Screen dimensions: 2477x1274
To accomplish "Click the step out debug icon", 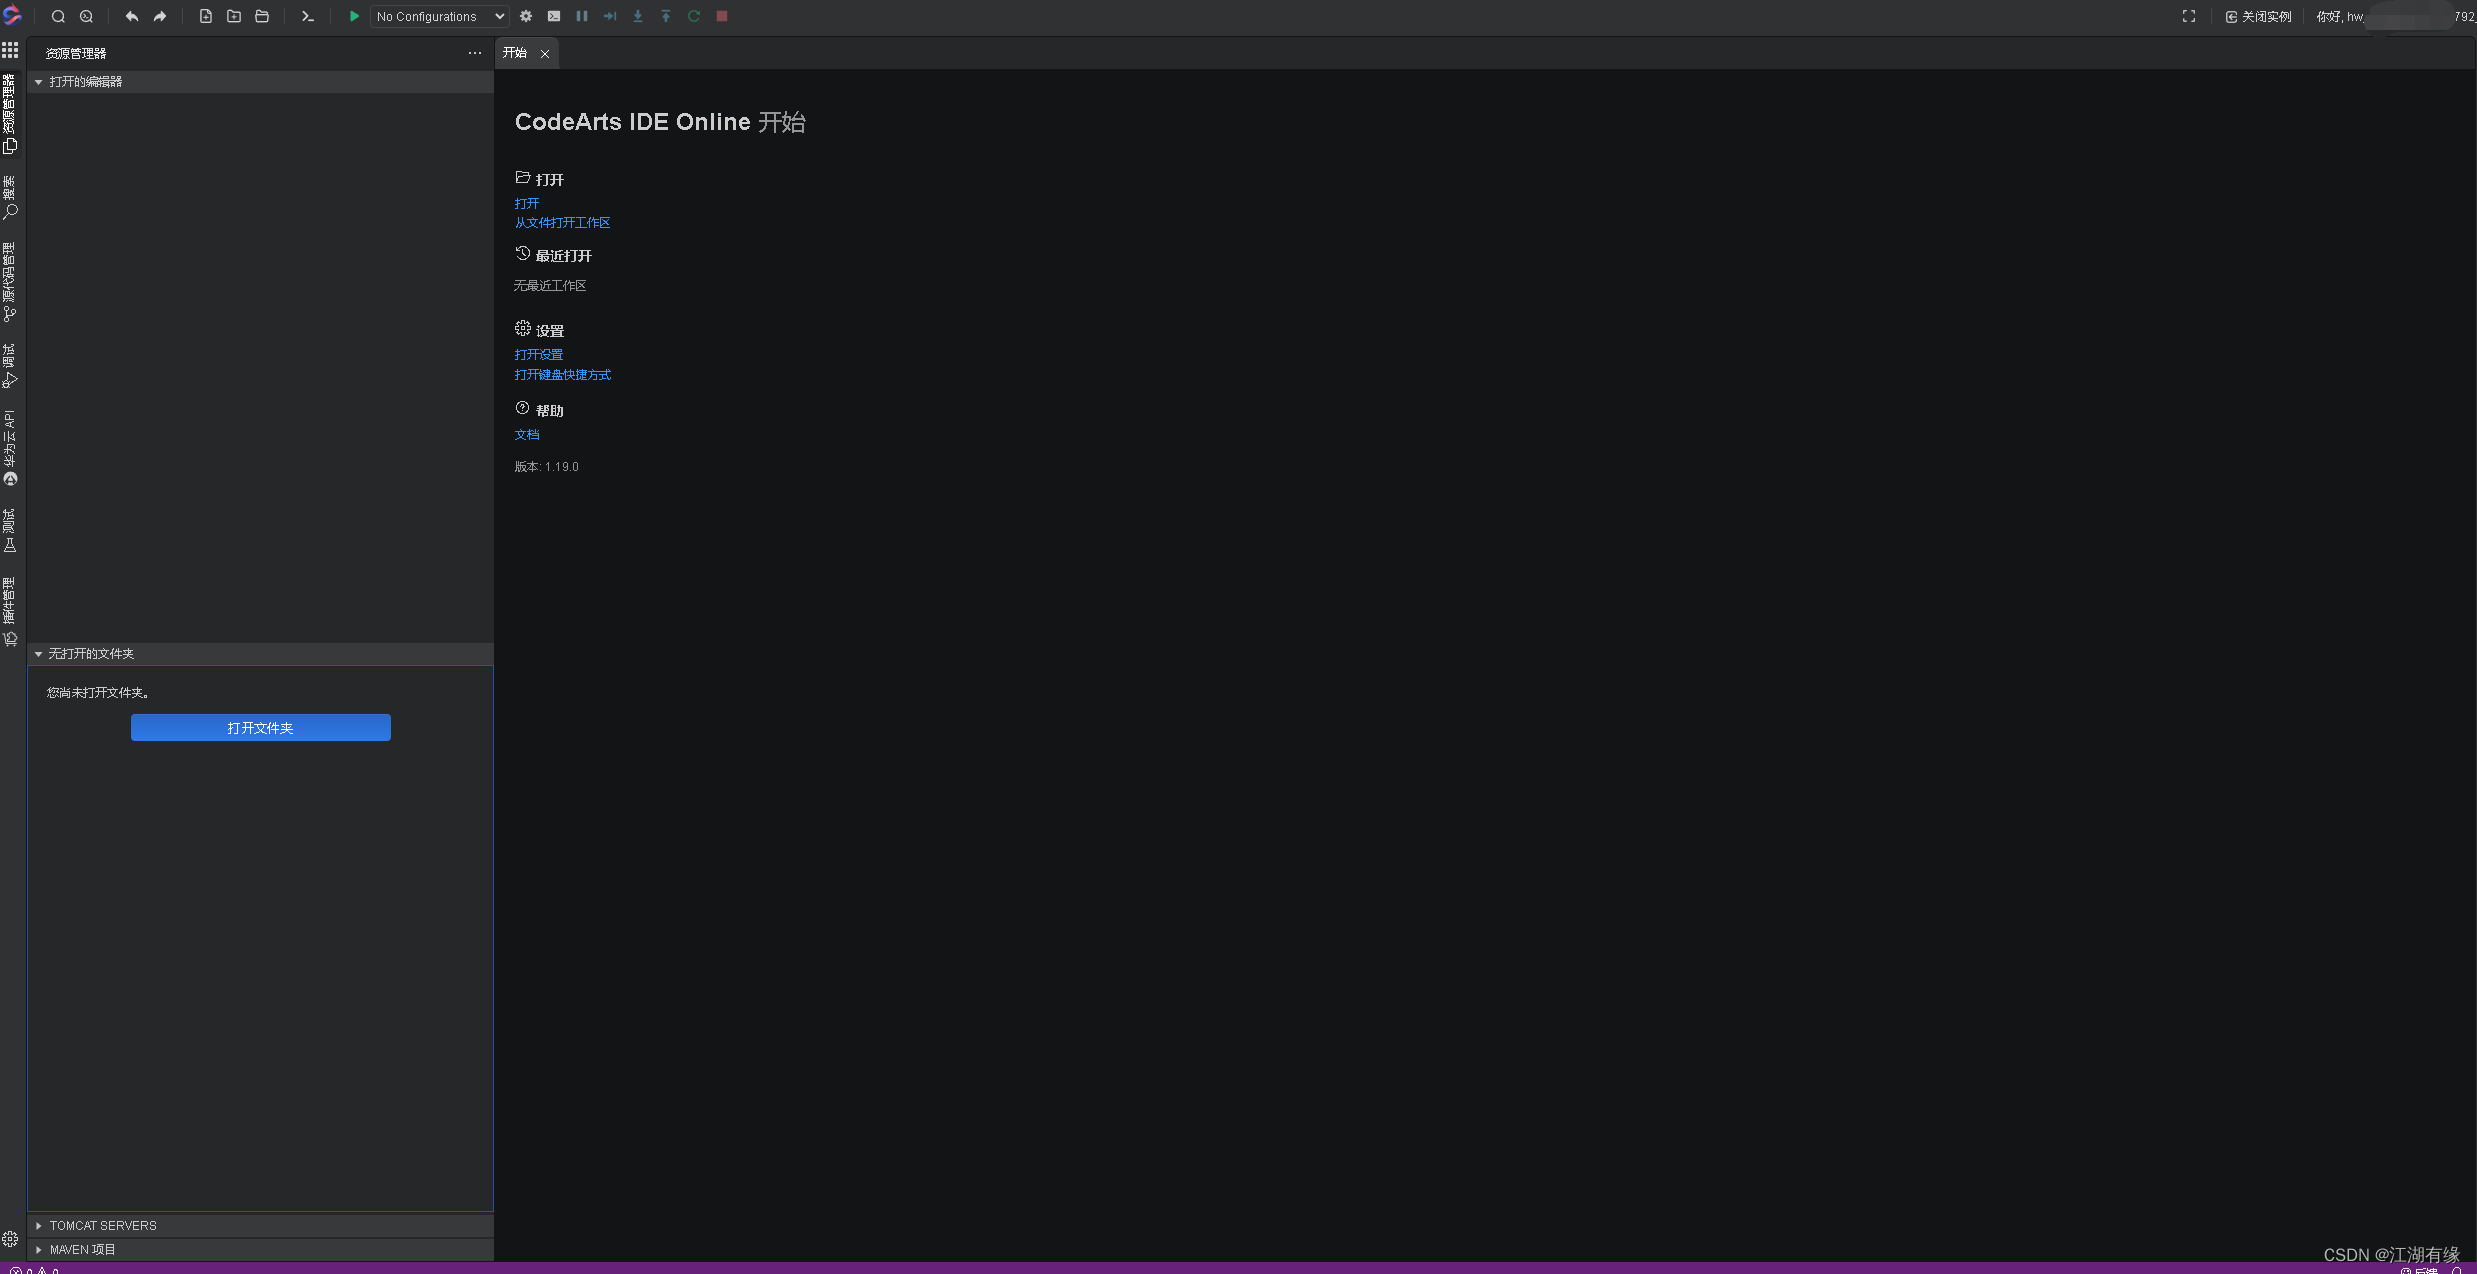I will point(666,16).
